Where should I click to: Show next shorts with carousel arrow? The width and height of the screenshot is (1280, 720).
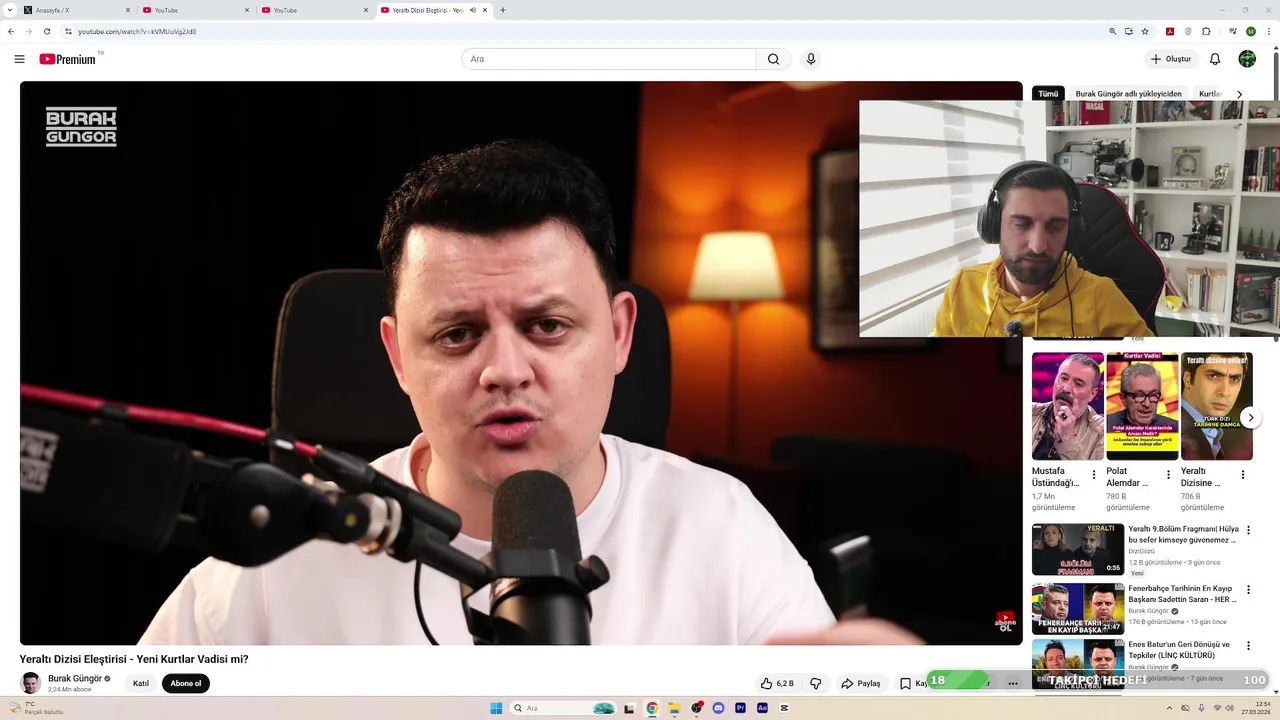pyautogui.click(x=1250, y=417)
